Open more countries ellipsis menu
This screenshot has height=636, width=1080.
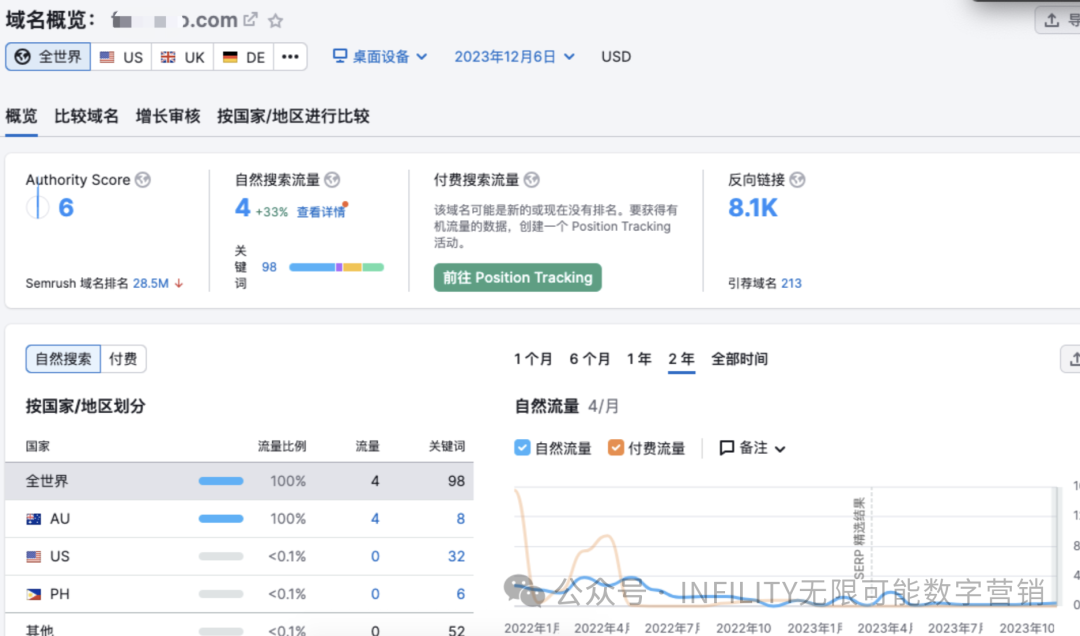(290, 57)
